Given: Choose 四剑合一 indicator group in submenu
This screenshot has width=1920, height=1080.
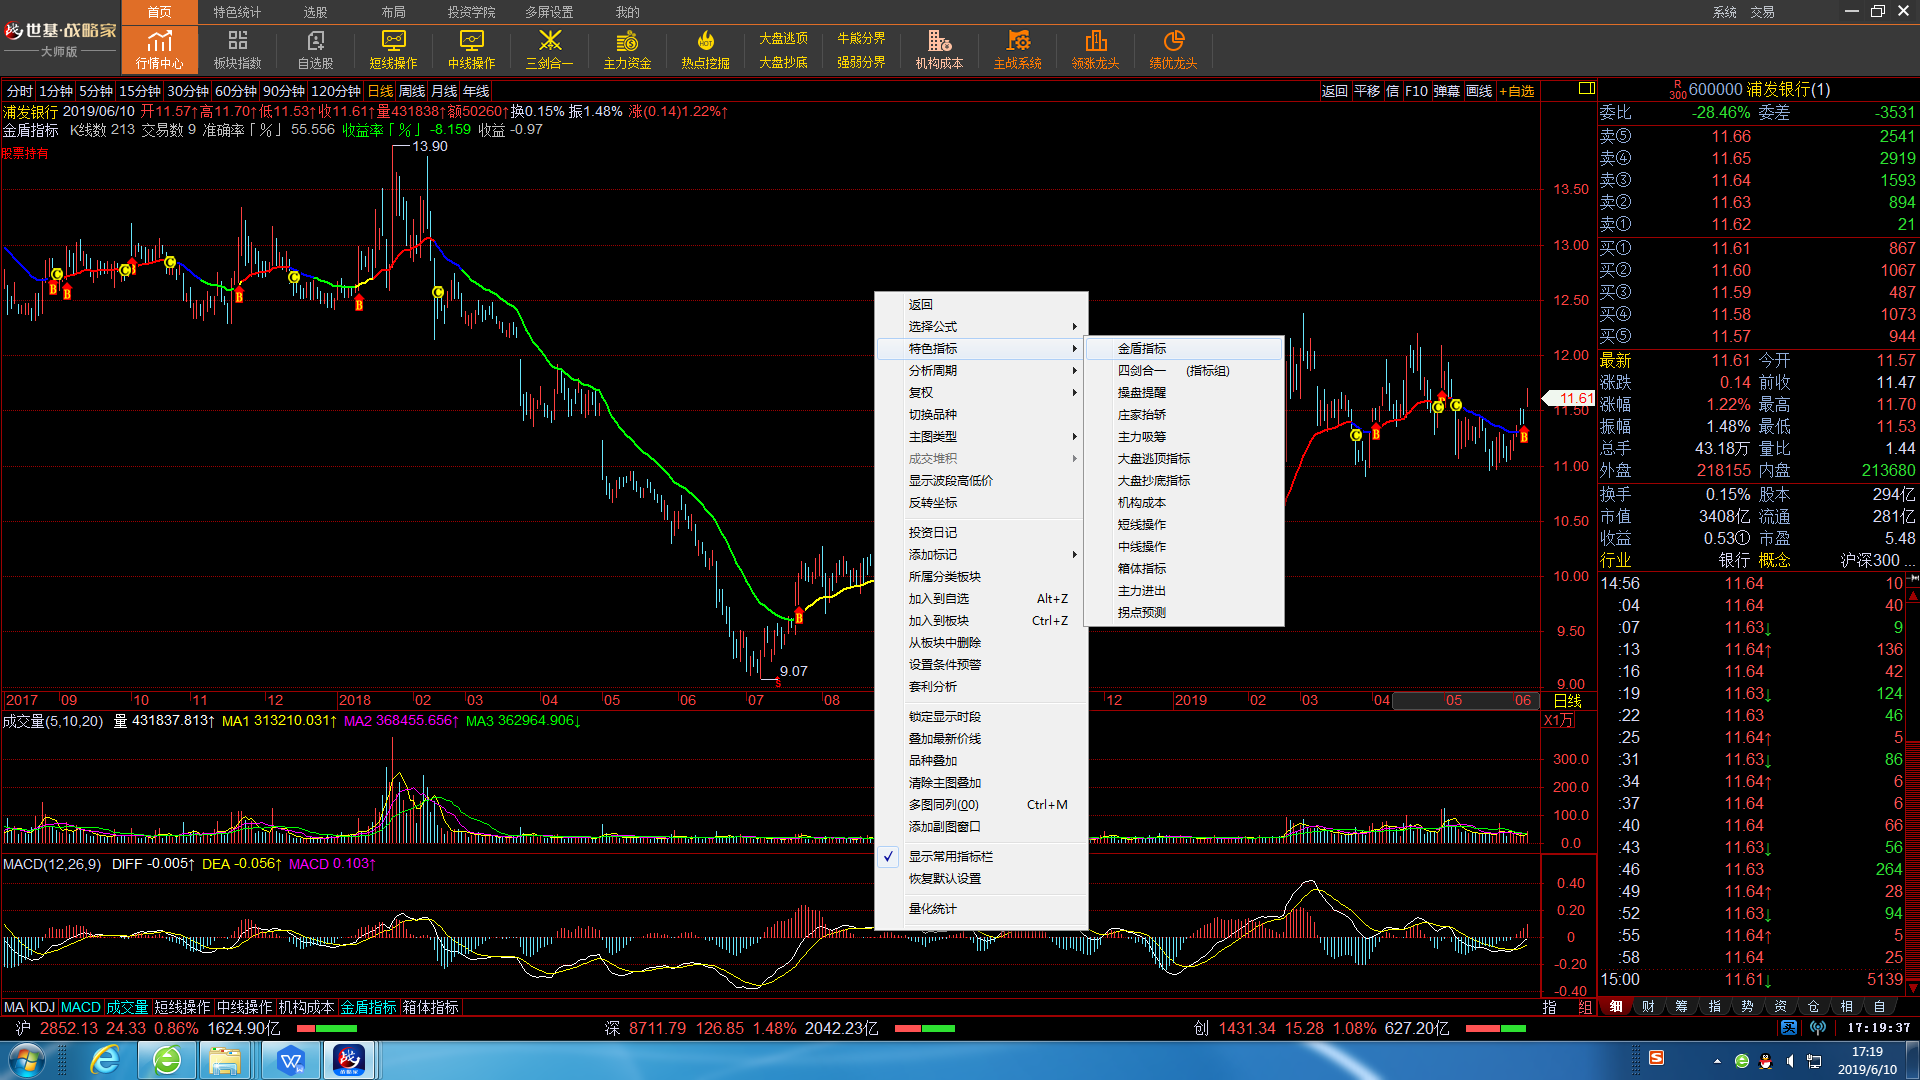Looking at the screenshot, I should pyautogui.click(x=1184, y=371).
